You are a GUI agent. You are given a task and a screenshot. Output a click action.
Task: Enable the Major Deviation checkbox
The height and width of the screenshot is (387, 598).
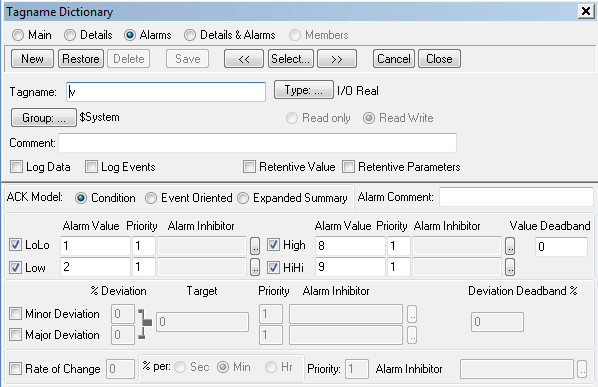coord(15,335)
